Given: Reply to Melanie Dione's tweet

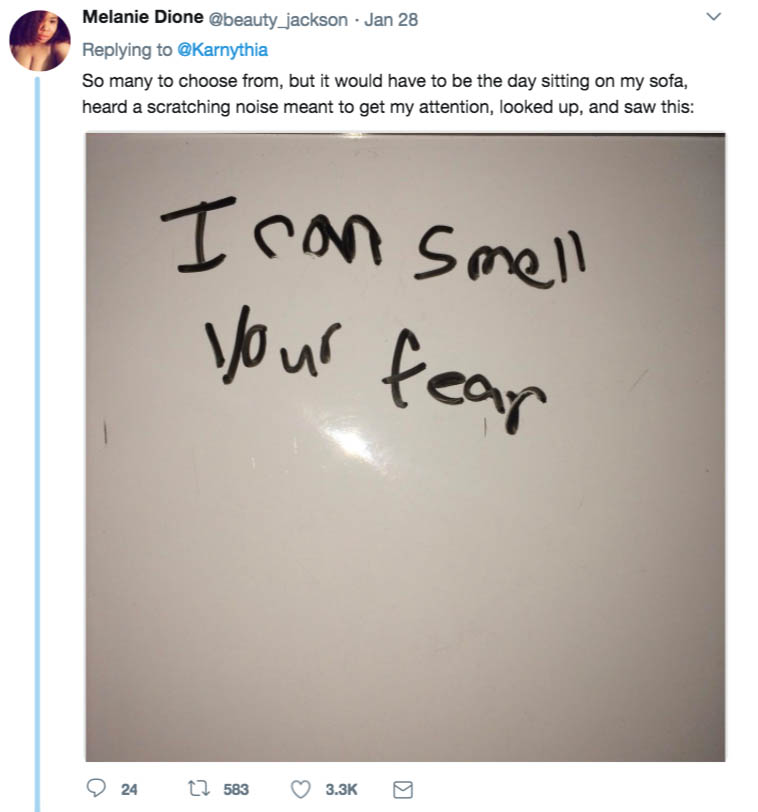Looking at the screenshot, I should coord(95,789).
